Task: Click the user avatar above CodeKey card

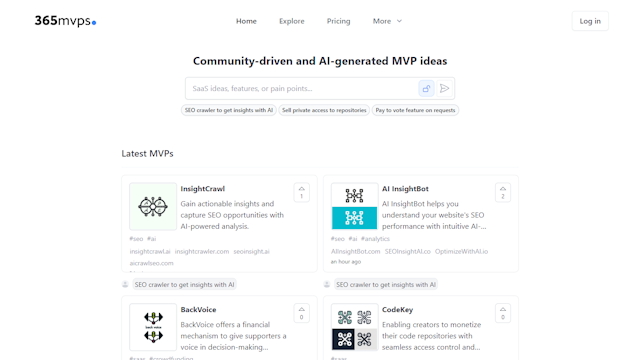Action: coord(327,284)
